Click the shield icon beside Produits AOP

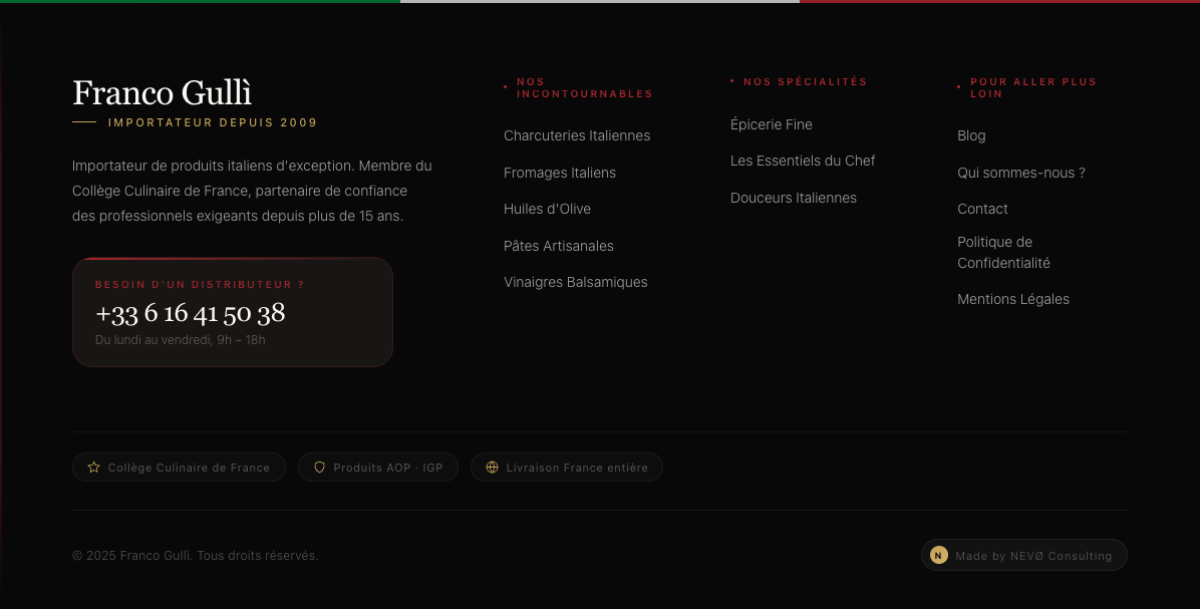[x=320, y=467]
